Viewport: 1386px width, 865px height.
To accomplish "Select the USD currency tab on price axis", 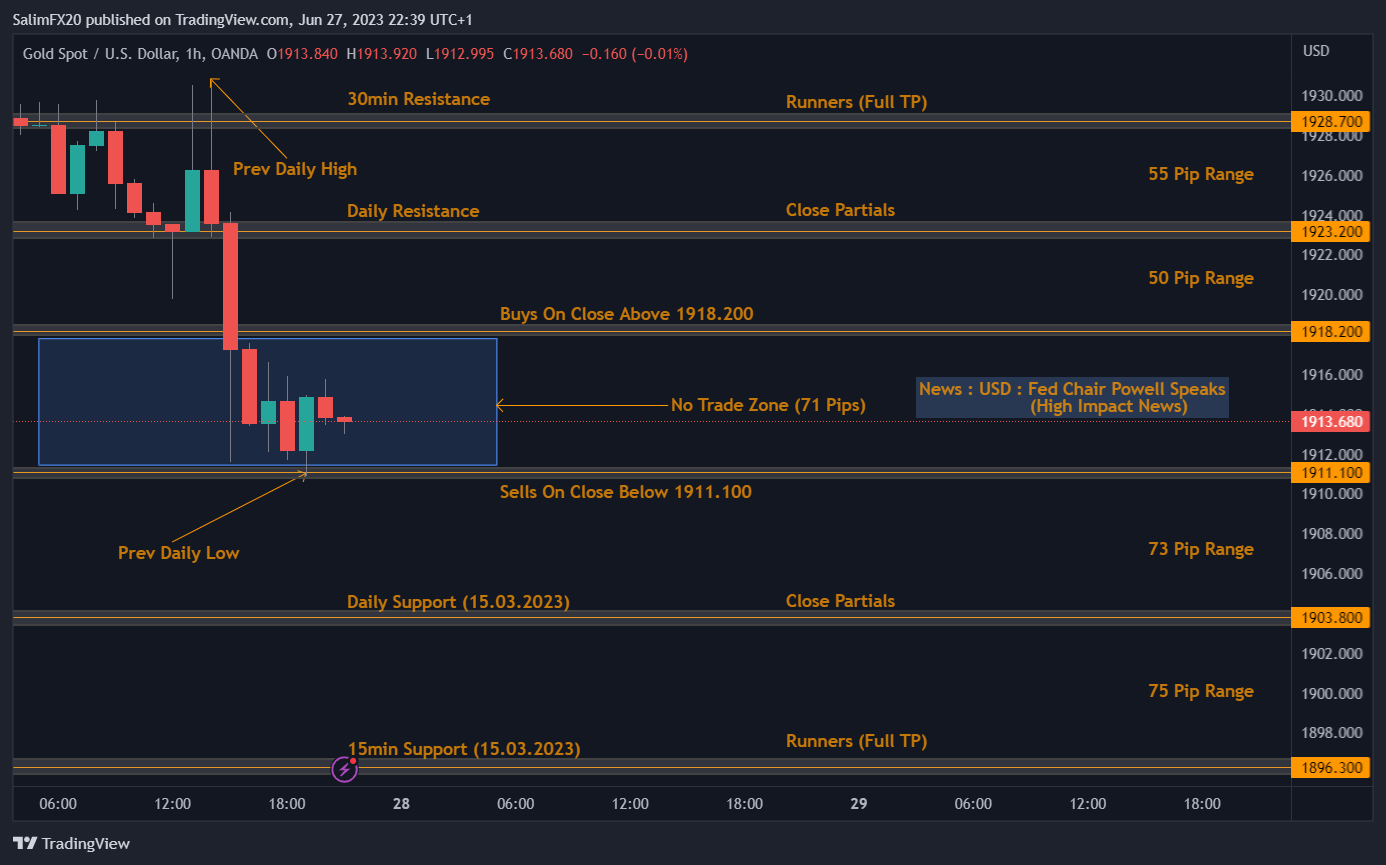I will coord(1317,50).
